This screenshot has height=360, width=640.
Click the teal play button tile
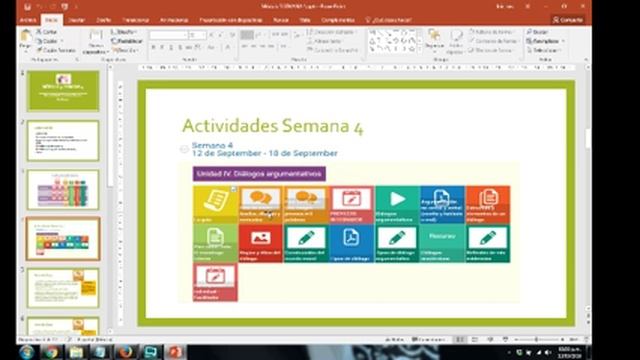397,204
